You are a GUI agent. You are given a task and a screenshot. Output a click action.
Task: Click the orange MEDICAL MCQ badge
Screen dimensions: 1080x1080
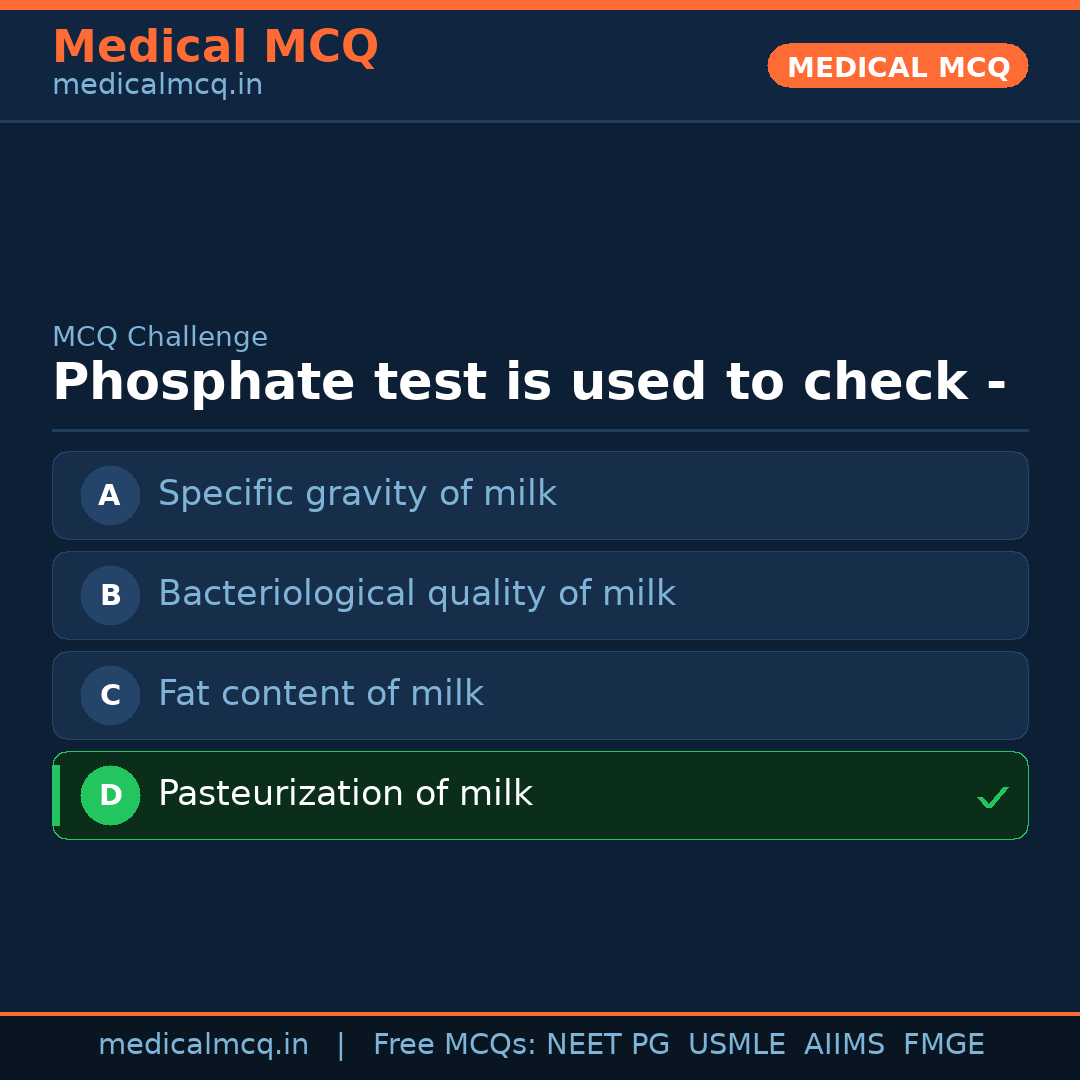[897, 66]
